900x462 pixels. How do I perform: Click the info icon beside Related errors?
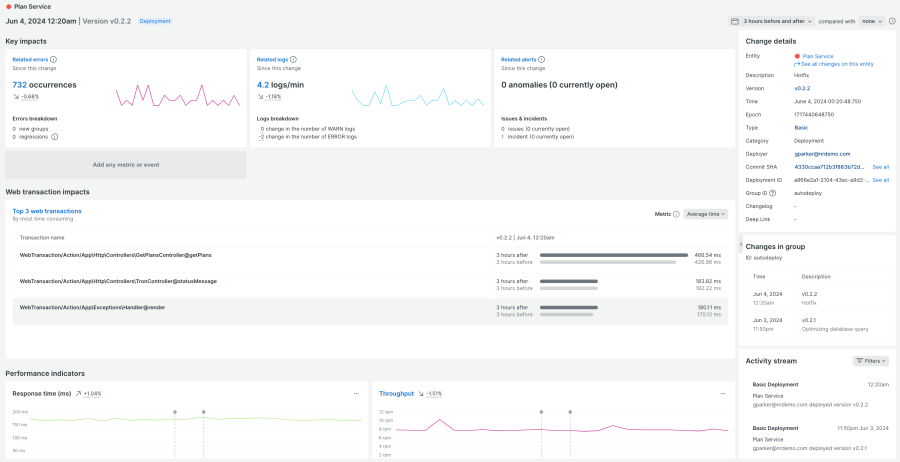53,60
